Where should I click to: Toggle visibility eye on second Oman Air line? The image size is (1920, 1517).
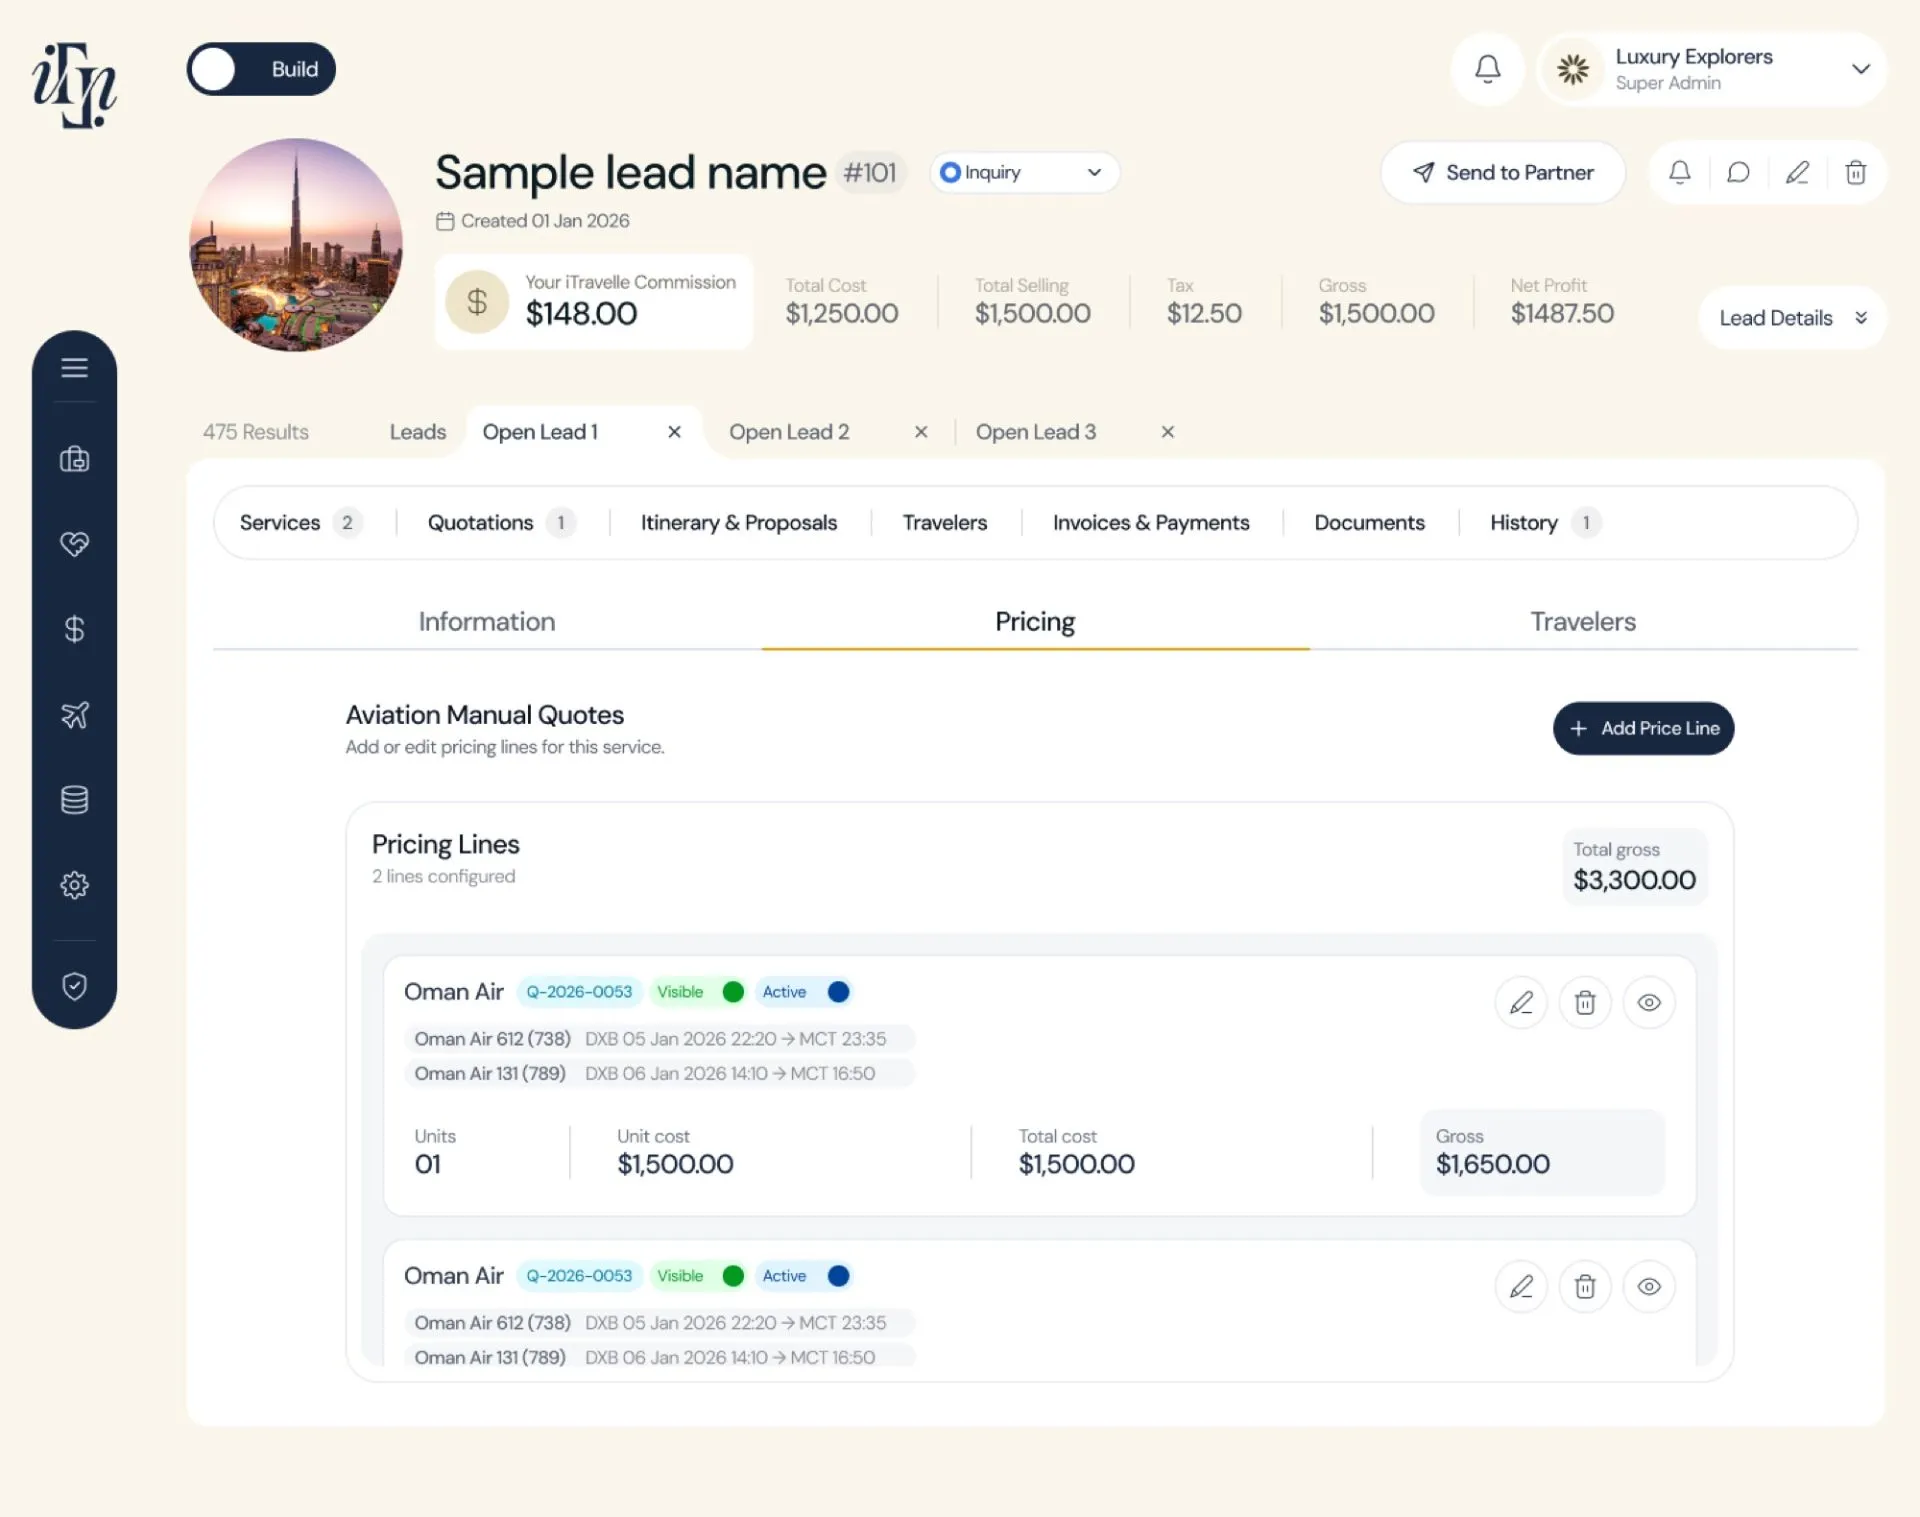(1649, 1286)
